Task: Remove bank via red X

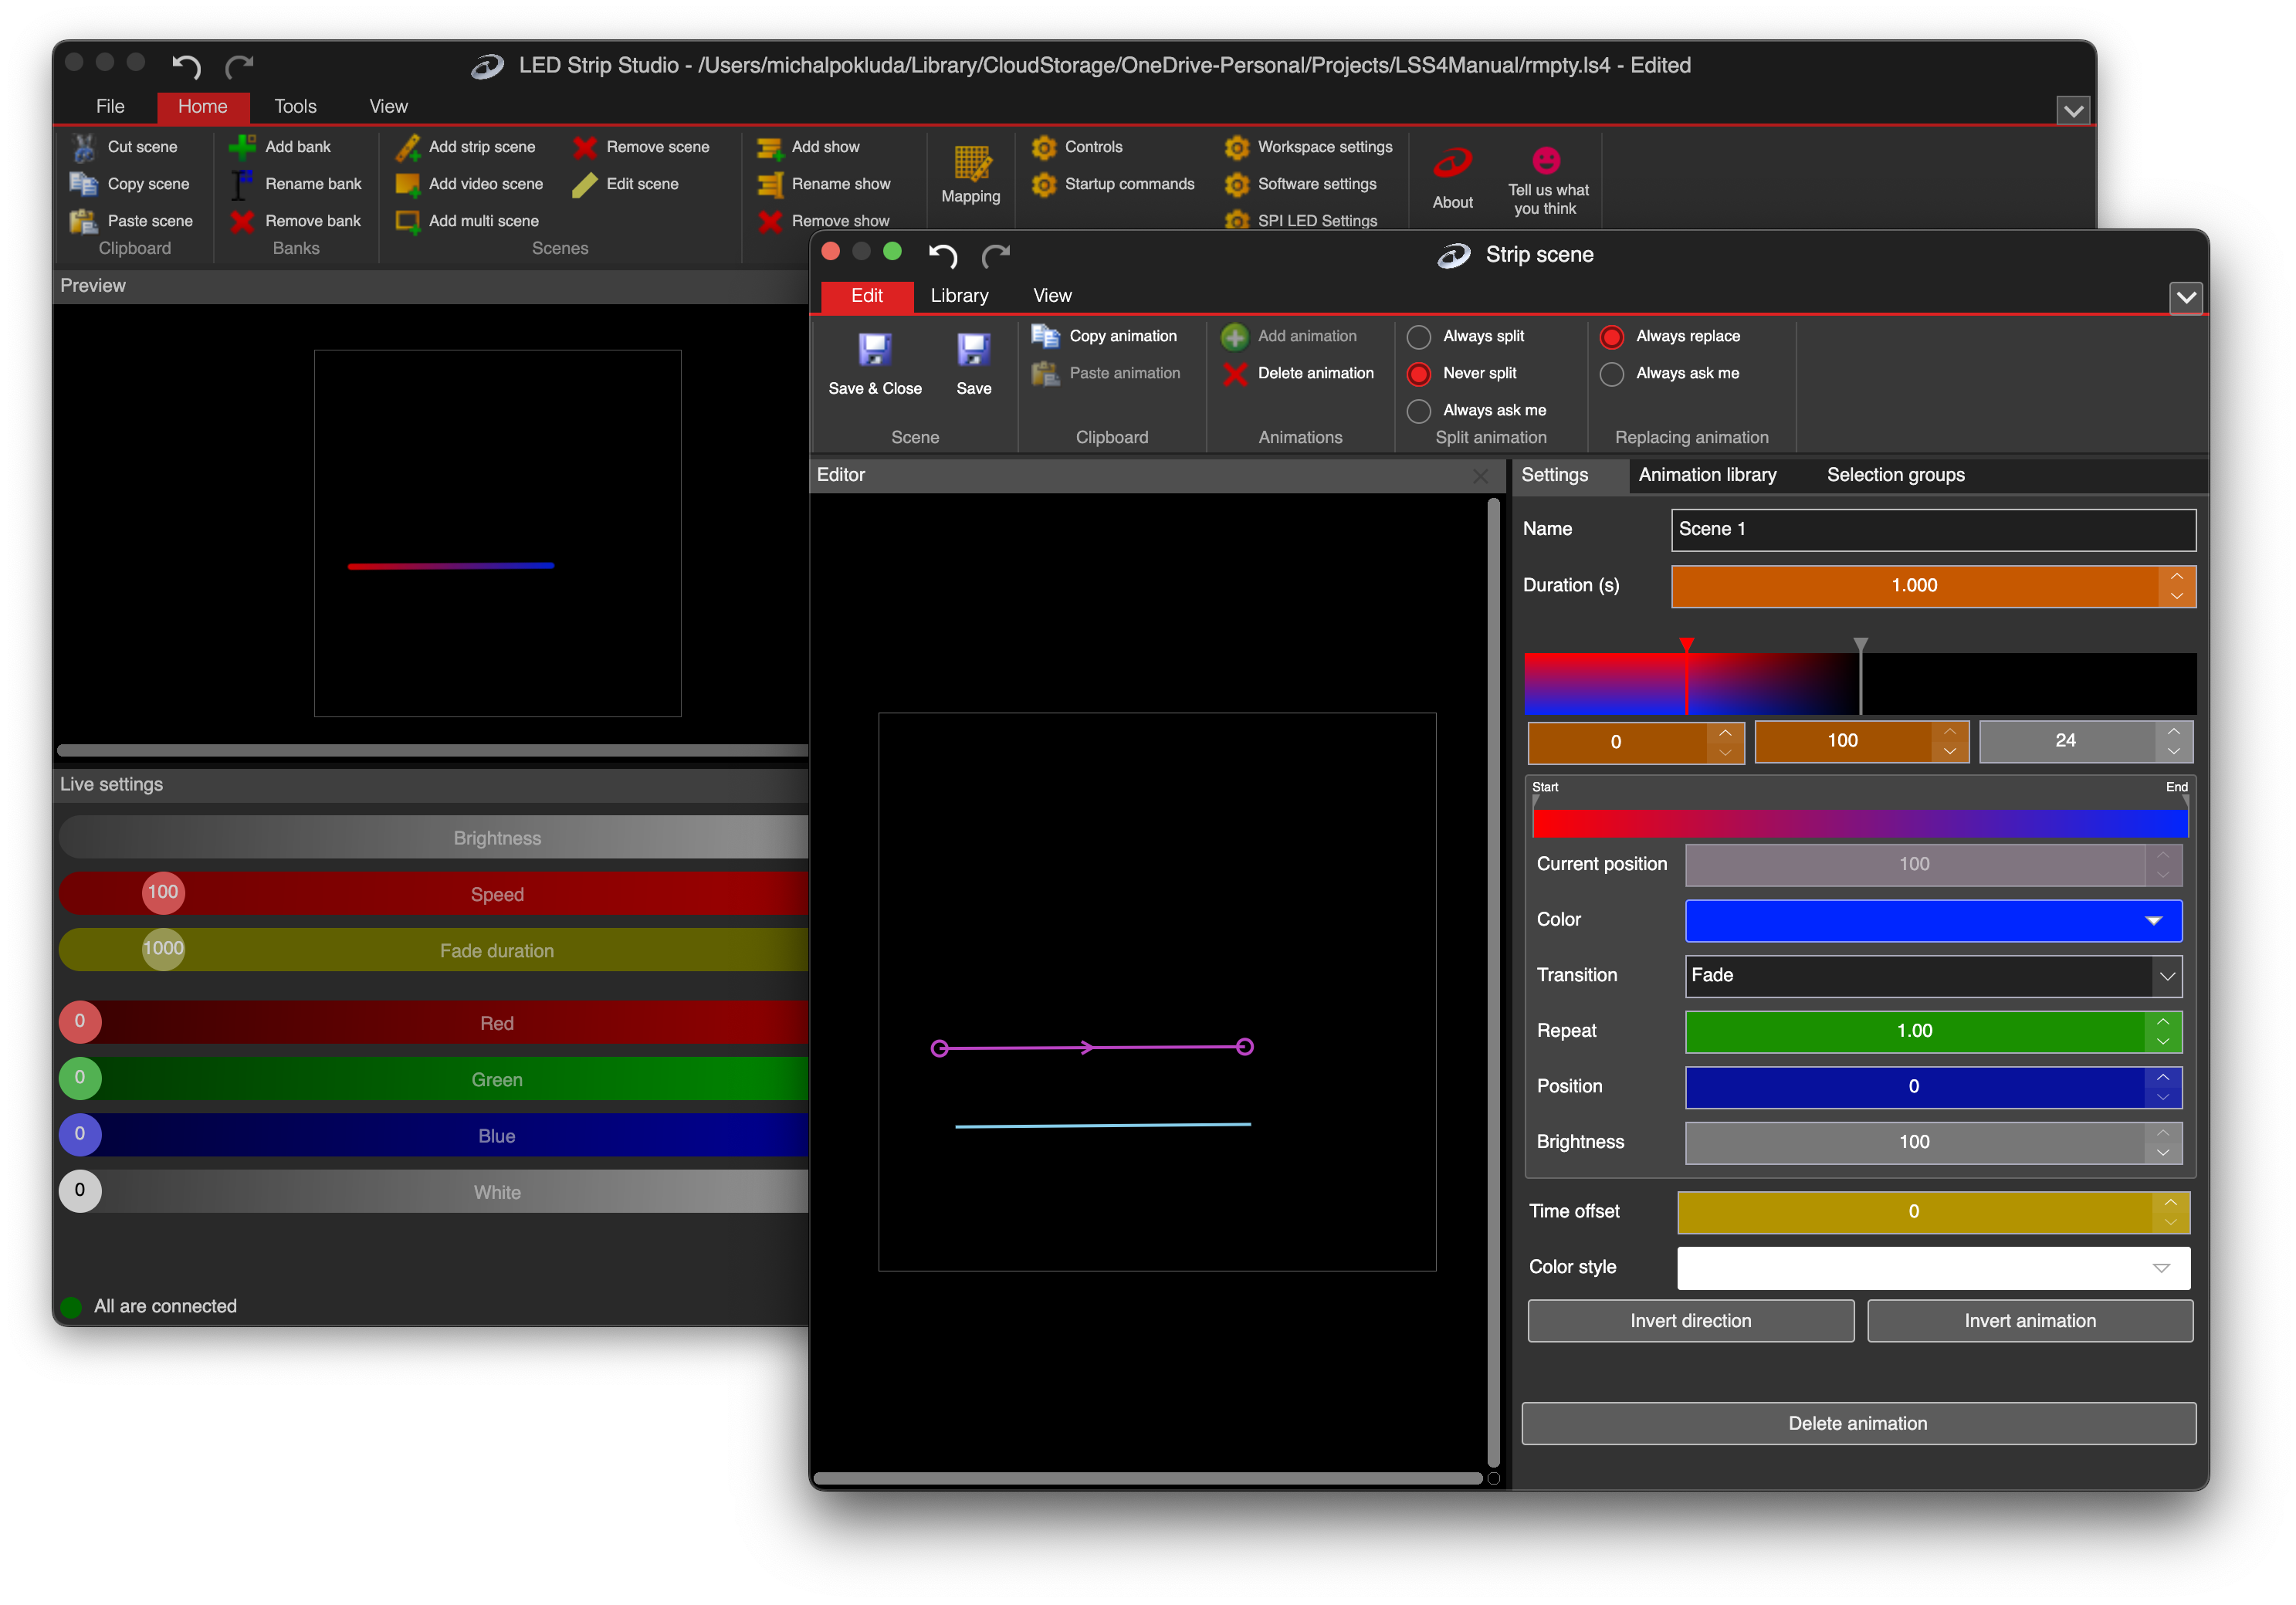Action: coord(242,221)
